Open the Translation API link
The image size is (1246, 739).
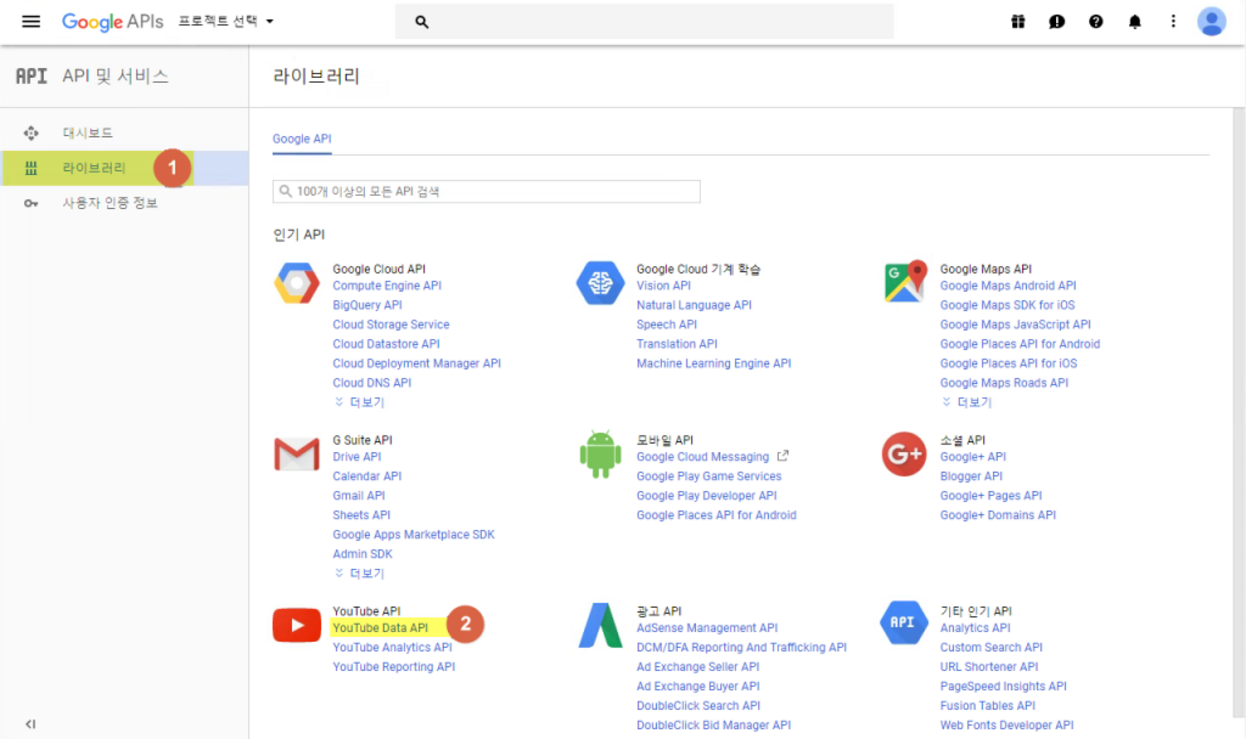click(x=677, y=344)
